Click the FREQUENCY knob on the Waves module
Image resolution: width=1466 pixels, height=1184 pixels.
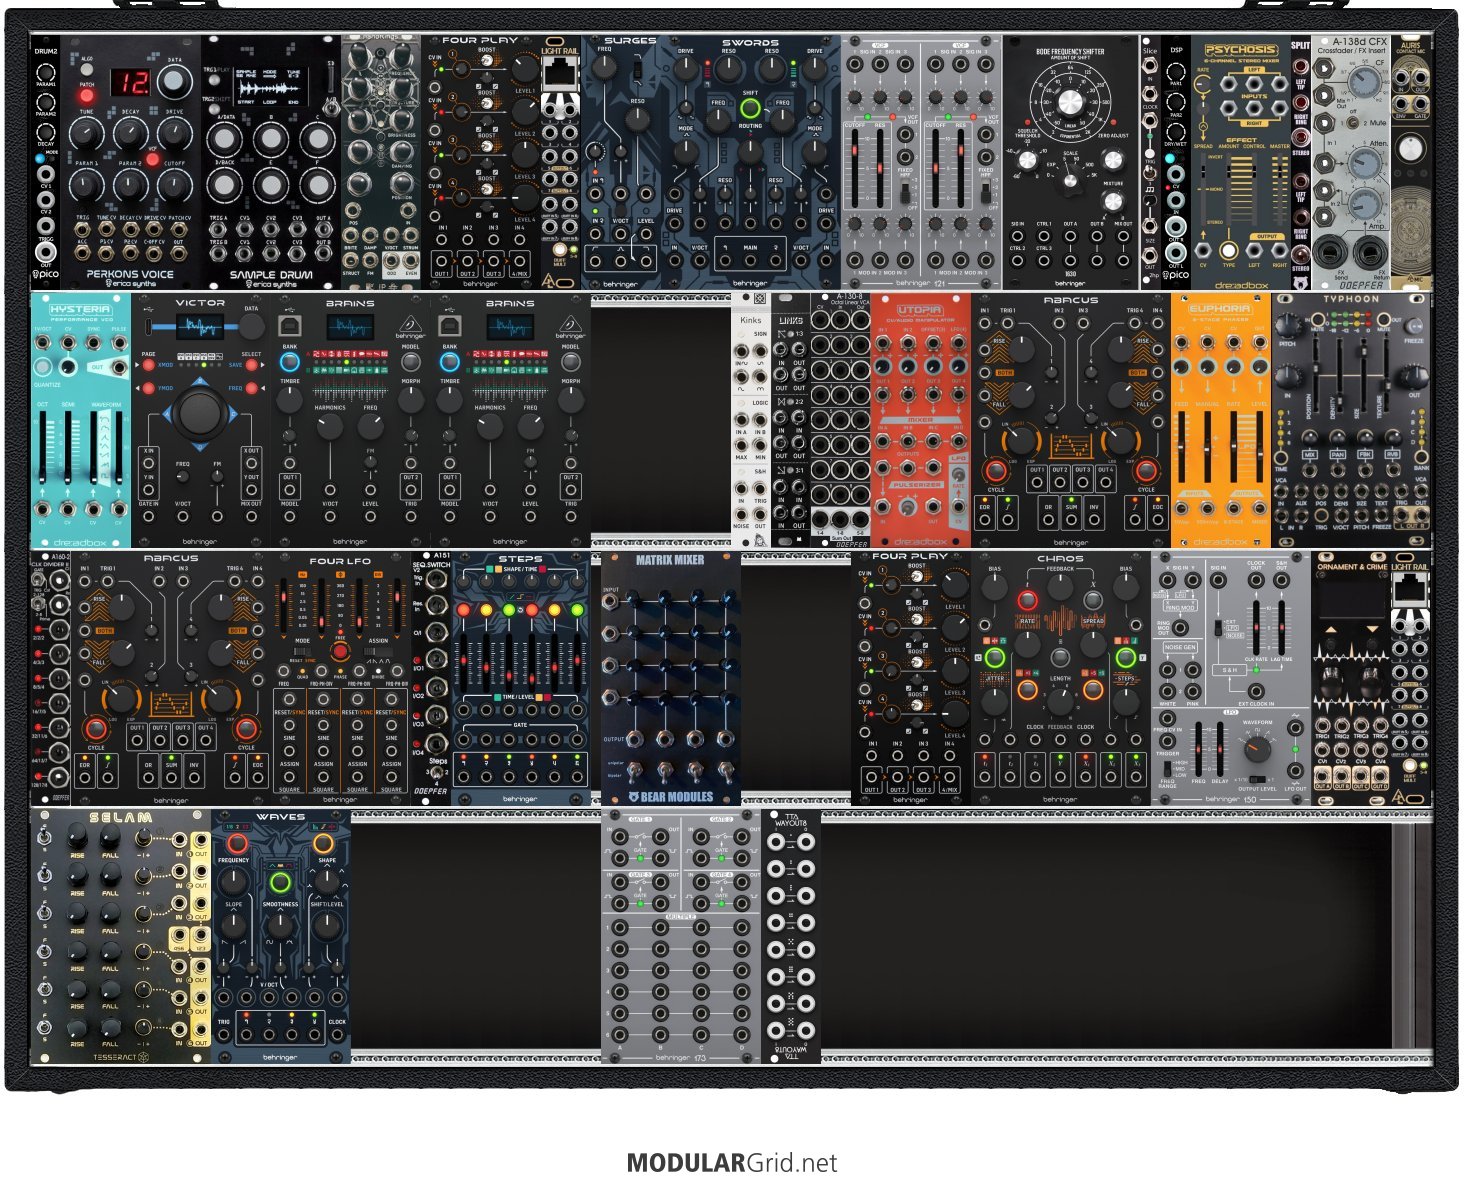pos(233,884)
